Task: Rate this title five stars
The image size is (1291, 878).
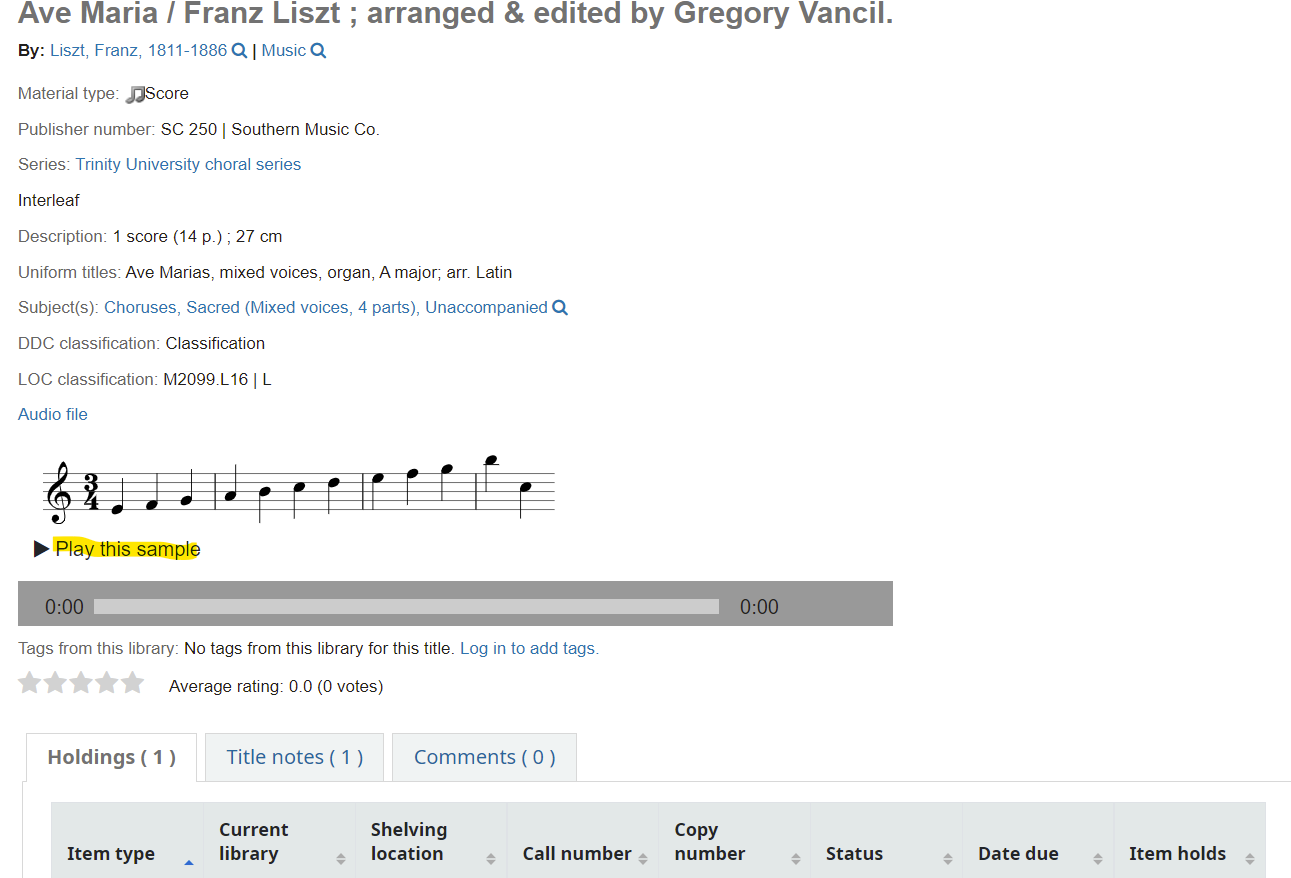Action: 132,683
